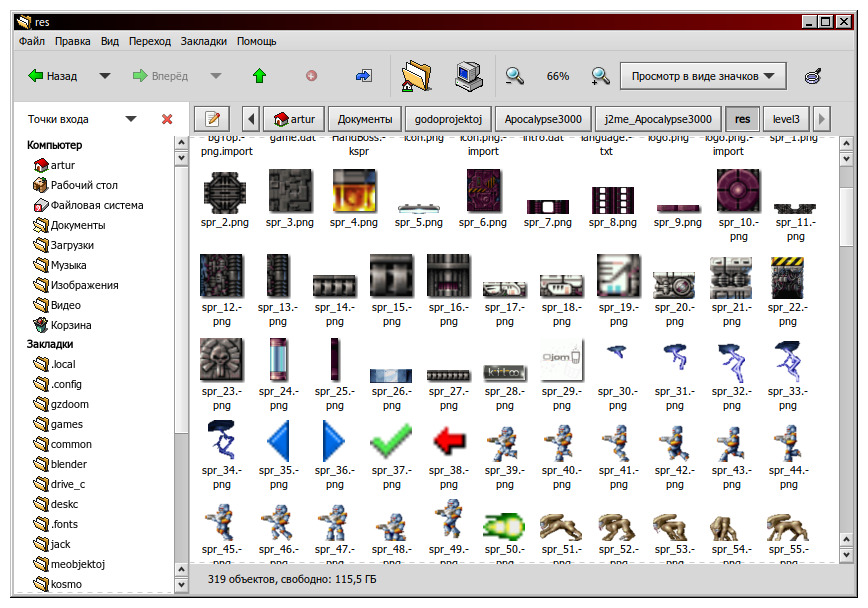
Task: Zoom in with the plus magnifier
Action: coord(600,76)
